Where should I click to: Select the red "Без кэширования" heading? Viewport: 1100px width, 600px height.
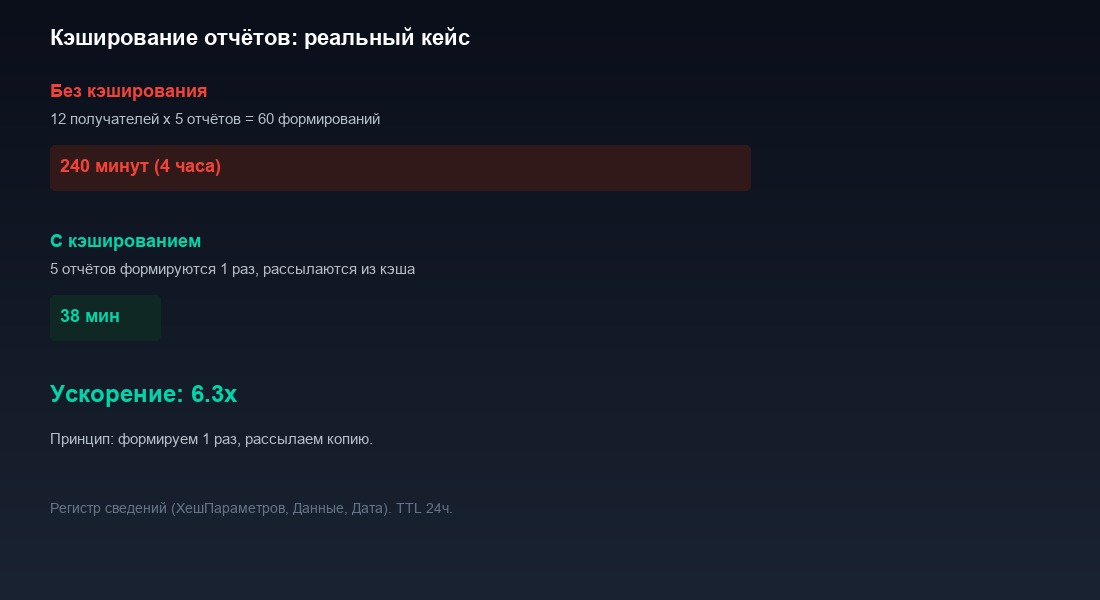coord(128,91)
